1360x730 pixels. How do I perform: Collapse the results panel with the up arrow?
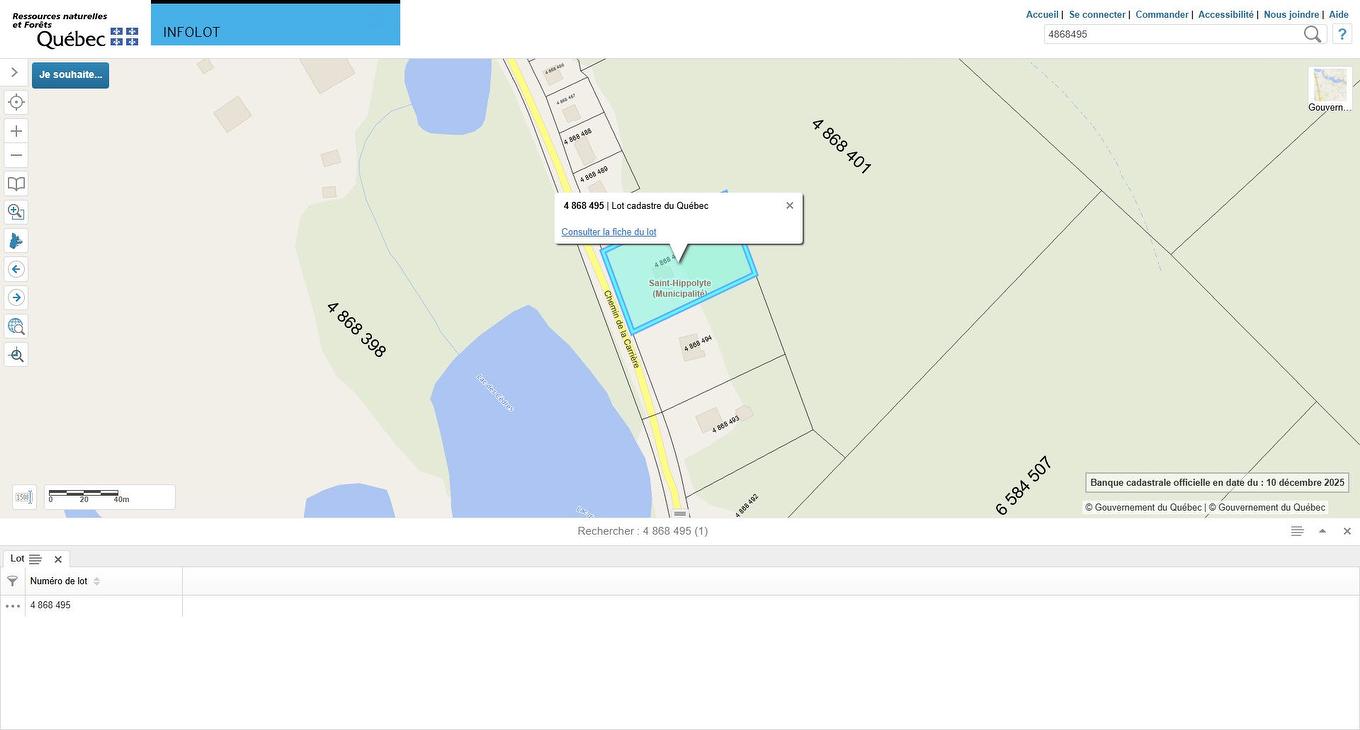click(x=1322, y=531)
